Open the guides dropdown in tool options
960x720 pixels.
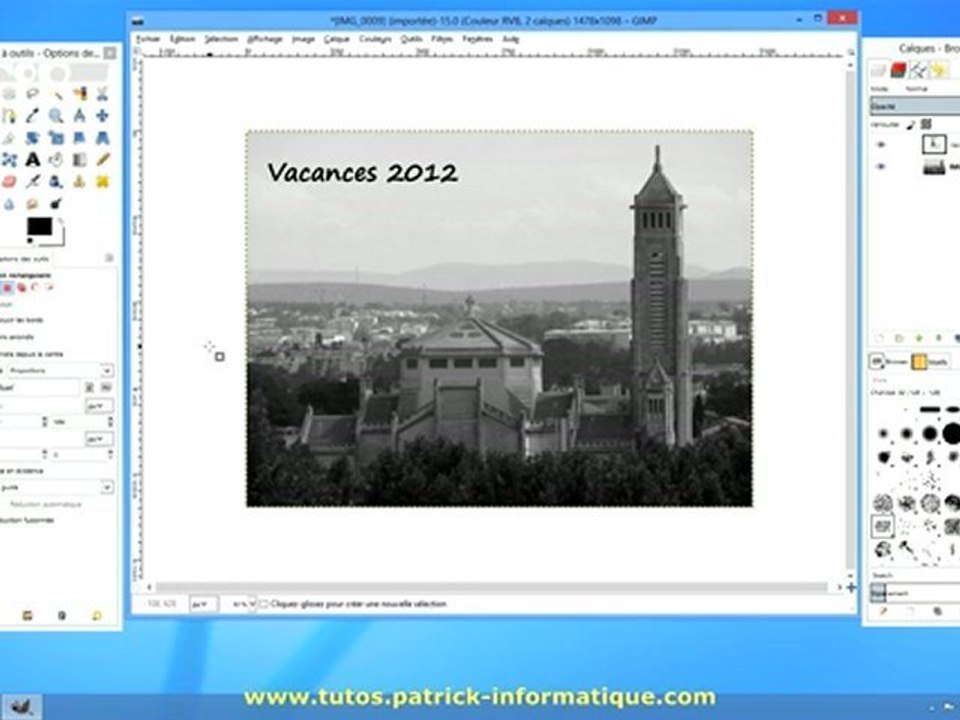tap(57, 488)
